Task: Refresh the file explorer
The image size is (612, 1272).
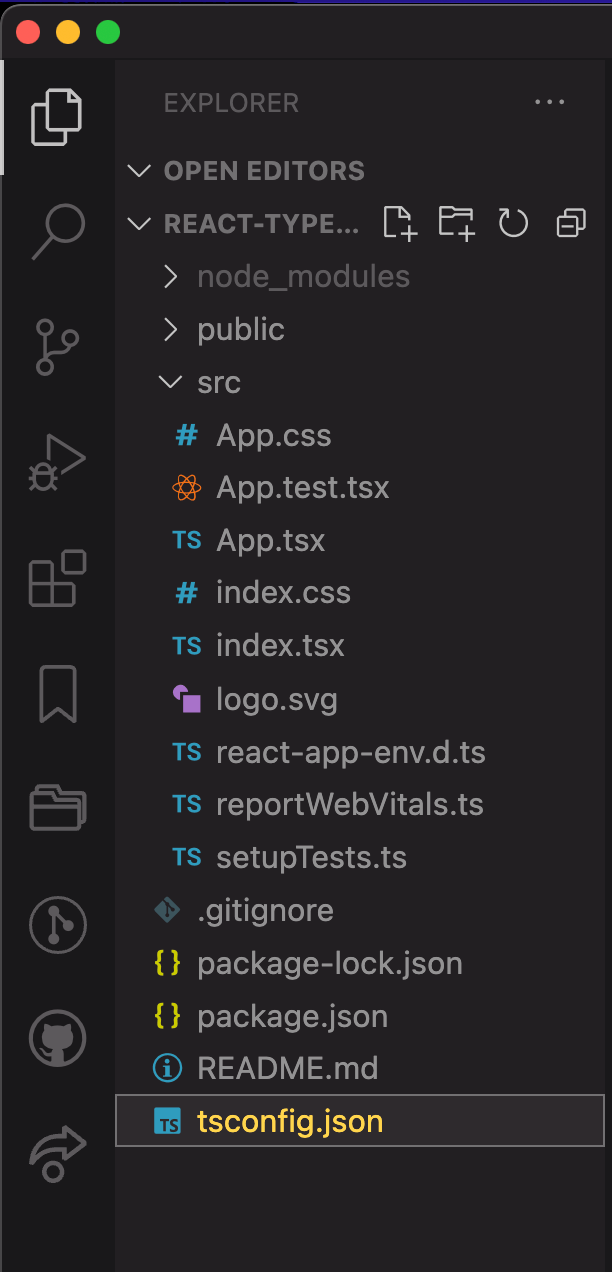Action: coord(513,223)
